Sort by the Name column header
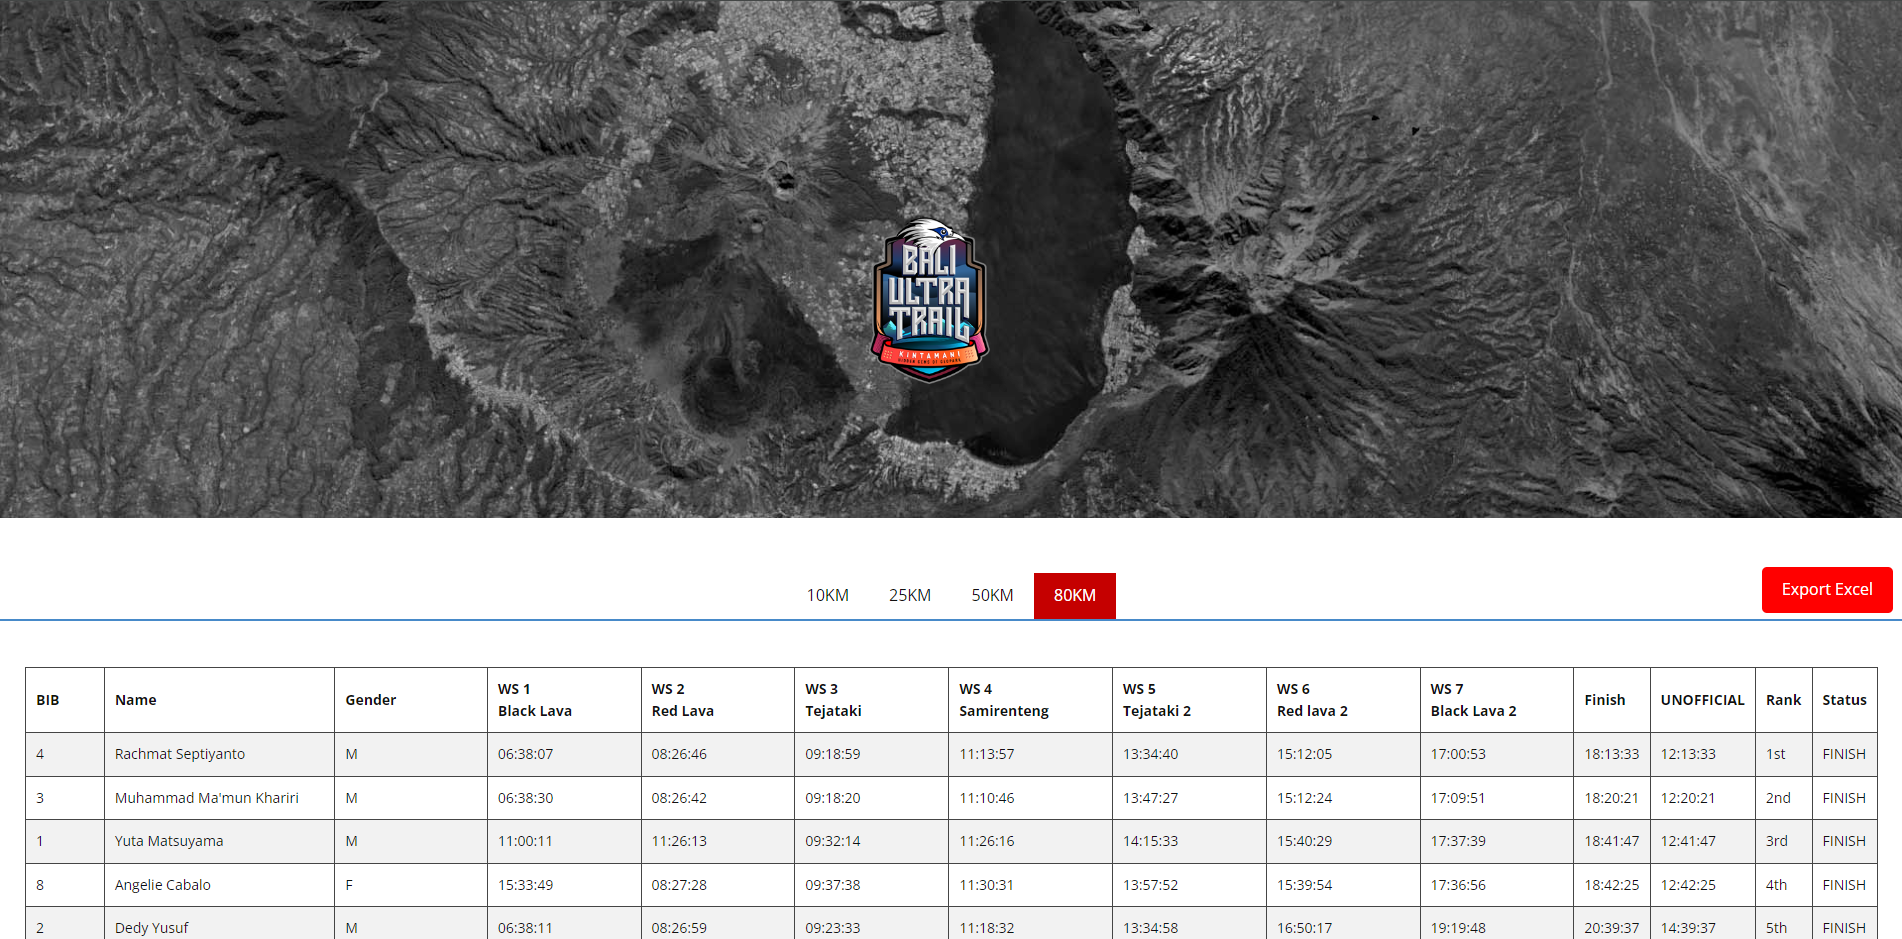 point(136,700)
